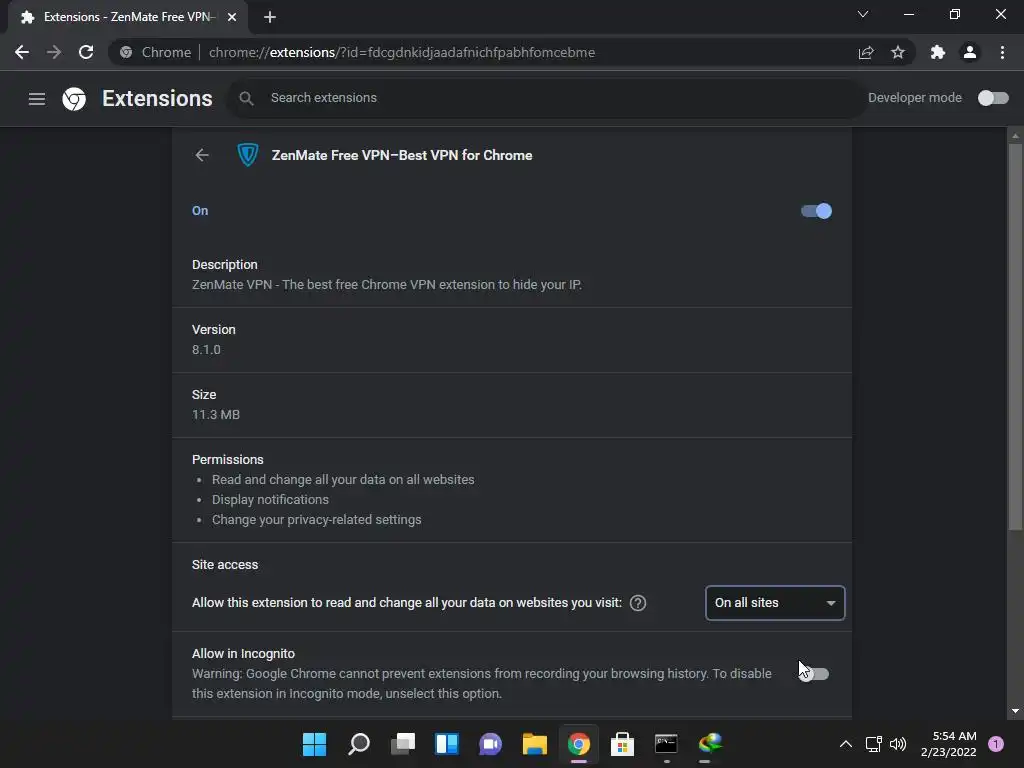Return to the extensions list with back arrow
This screenshot has height=768, width=1024.
click(x=202, y=155)
